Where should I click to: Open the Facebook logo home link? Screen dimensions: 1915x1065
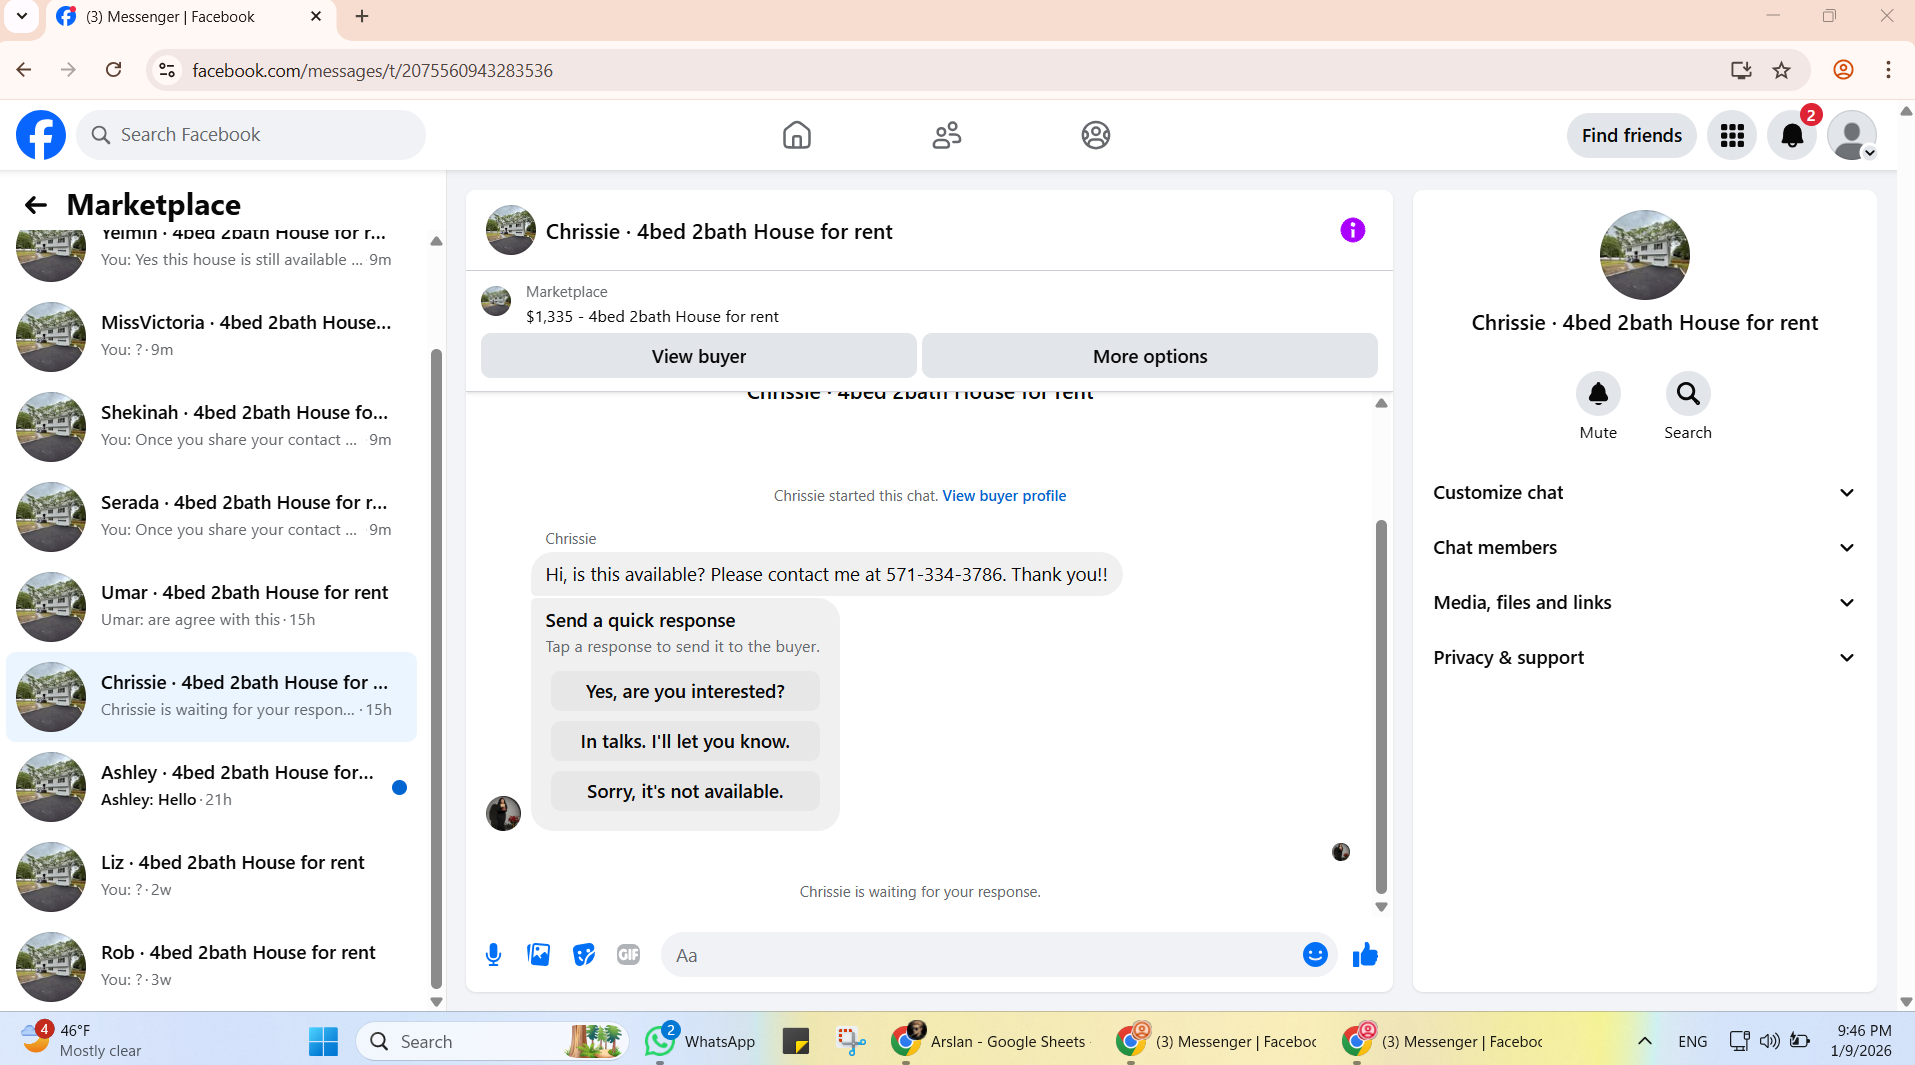[x=41, y=135]
